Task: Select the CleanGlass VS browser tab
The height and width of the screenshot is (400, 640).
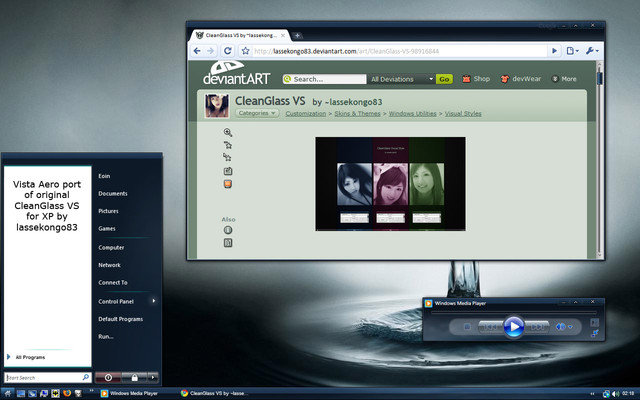Action: (240, 36)
